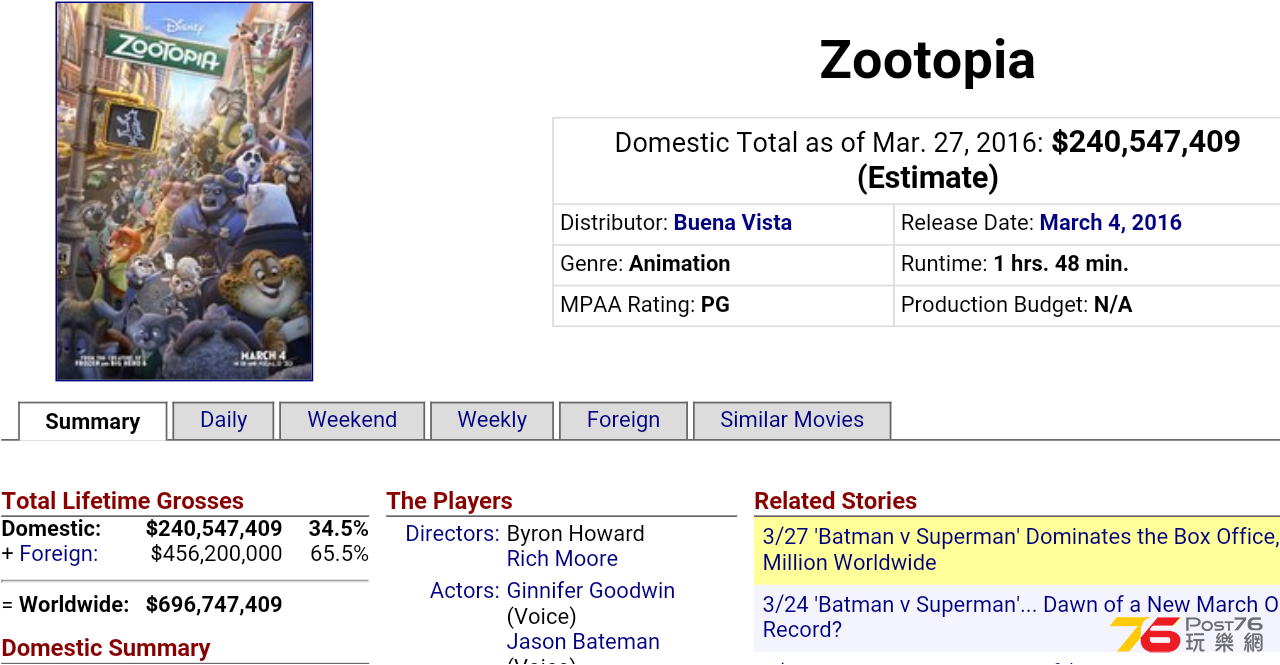Click the Zootopia page title
1280x665 pixels.
point(927,60)
